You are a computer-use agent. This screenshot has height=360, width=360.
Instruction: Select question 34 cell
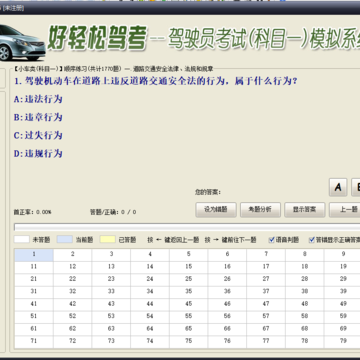(150, 292)
